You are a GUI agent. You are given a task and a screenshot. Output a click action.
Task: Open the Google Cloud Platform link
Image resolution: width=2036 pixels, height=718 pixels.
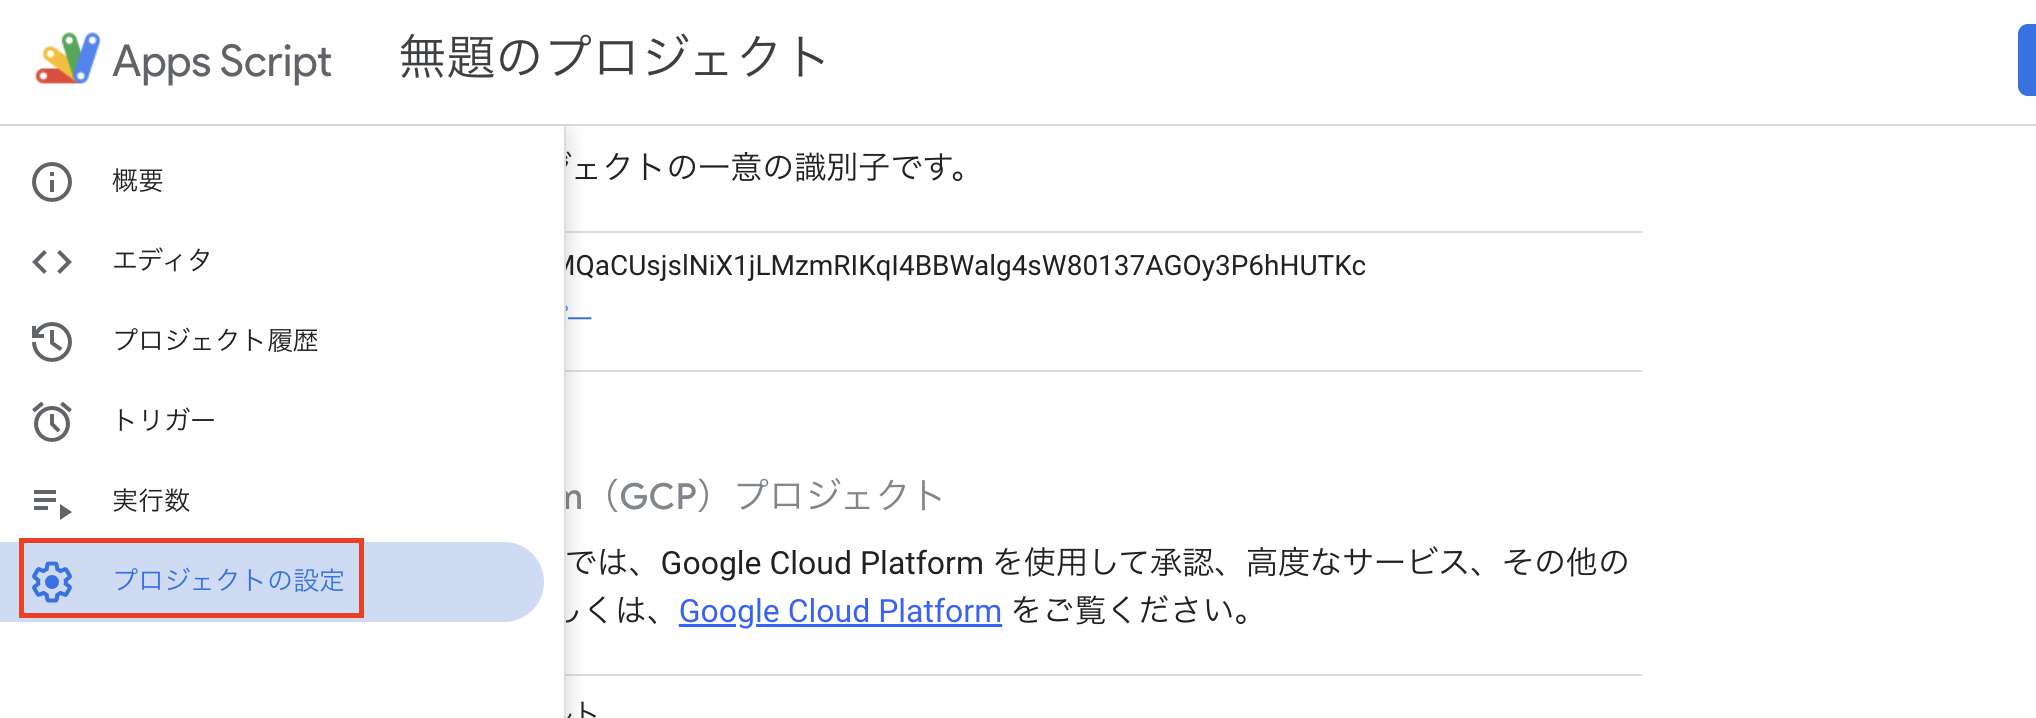pyautogui.click(x=840, y=610)
